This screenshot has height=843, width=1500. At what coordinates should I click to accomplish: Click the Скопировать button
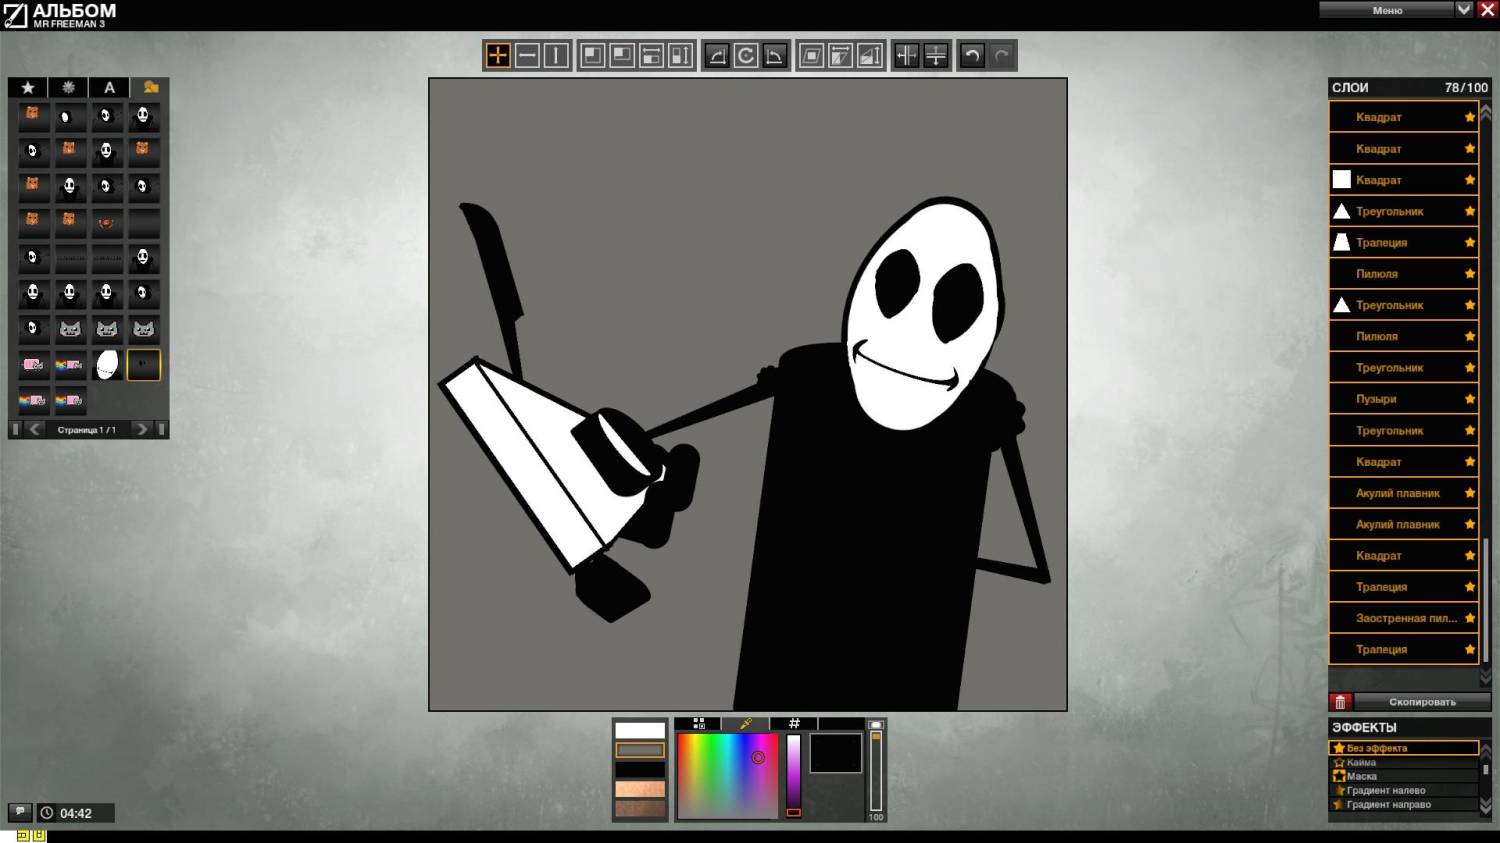point(1422,702)
